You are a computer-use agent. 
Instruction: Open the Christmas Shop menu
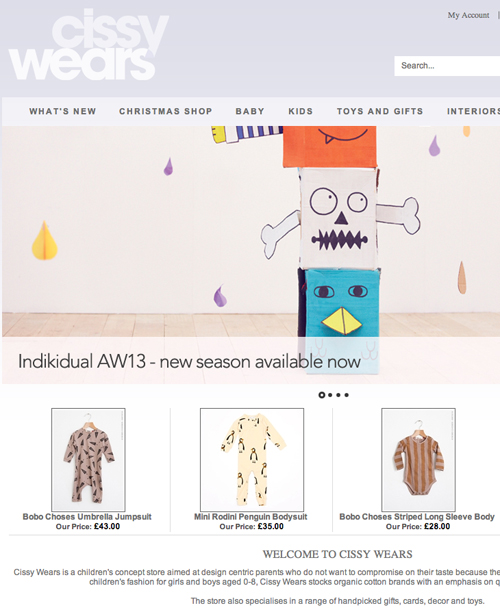click(166, 111)
